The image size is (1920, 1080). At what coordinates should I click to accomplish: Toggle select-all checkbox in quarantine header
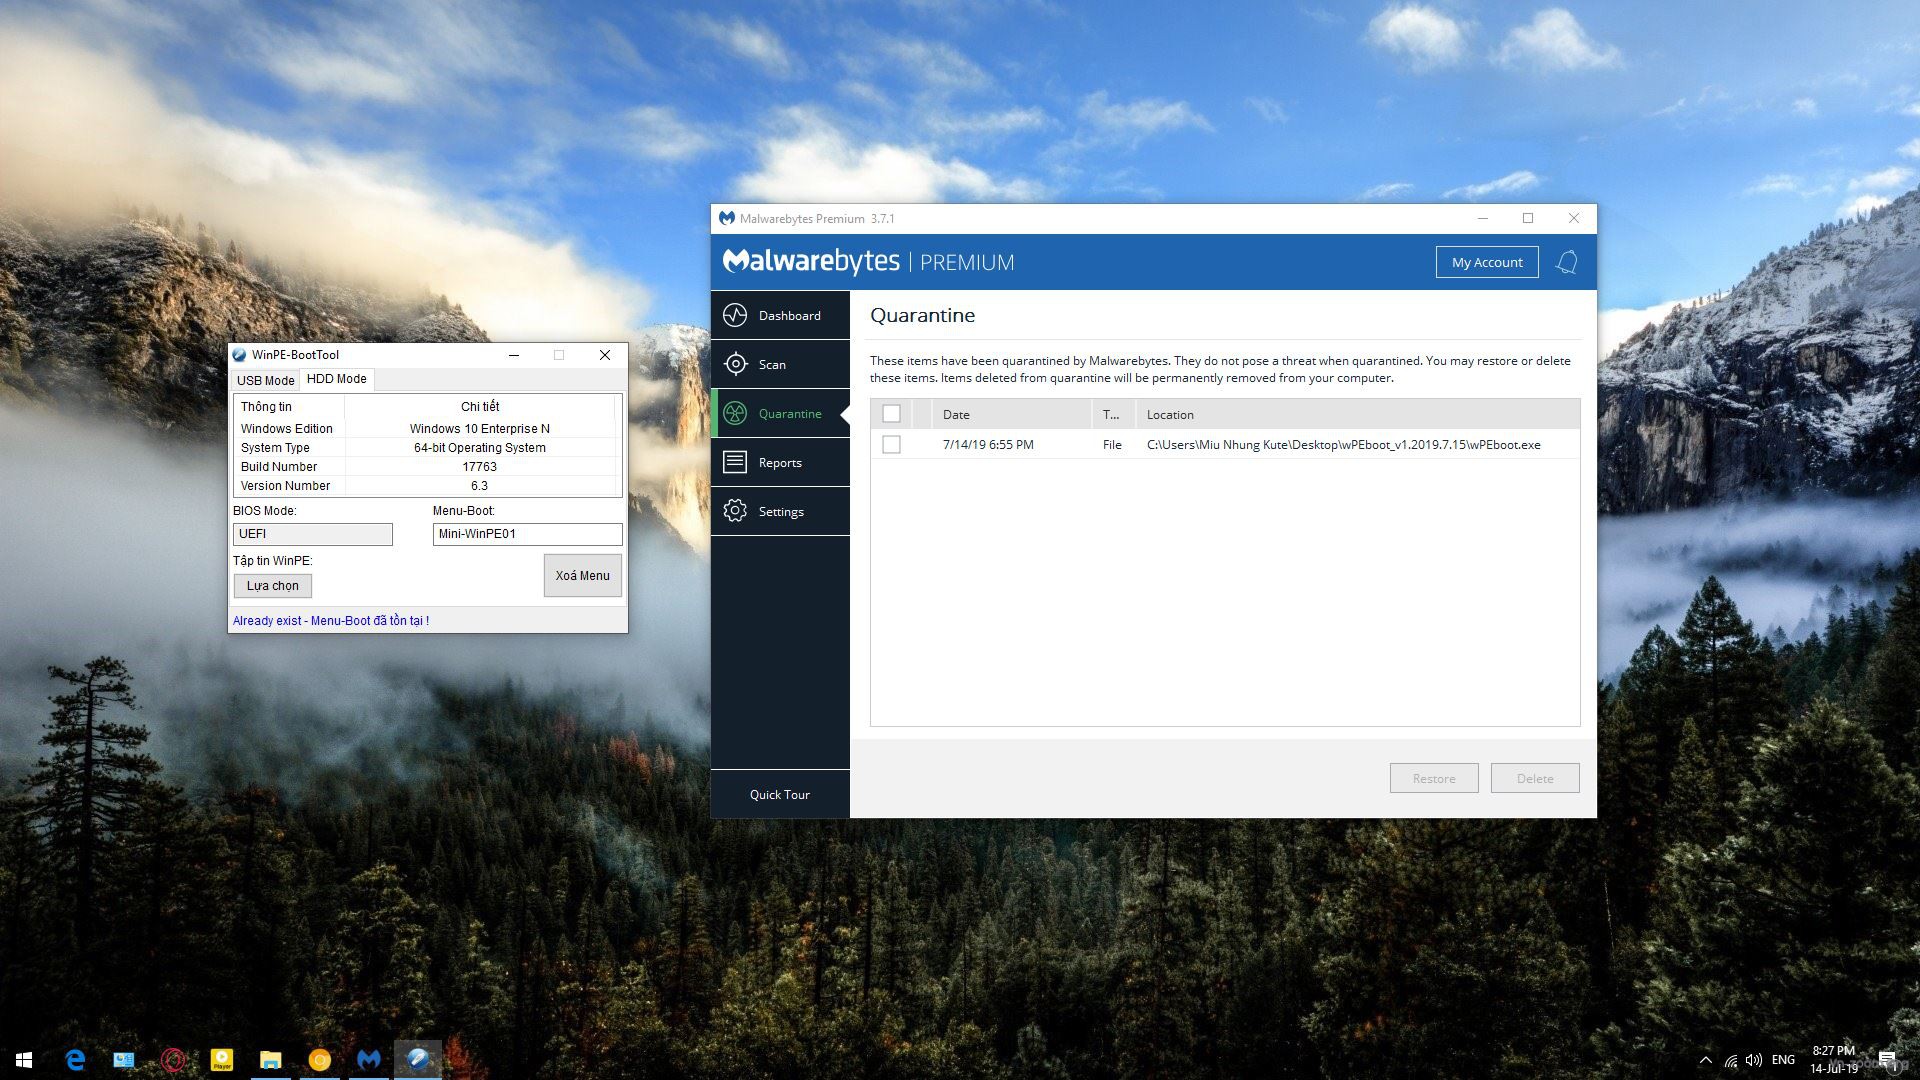coord(891,414)
